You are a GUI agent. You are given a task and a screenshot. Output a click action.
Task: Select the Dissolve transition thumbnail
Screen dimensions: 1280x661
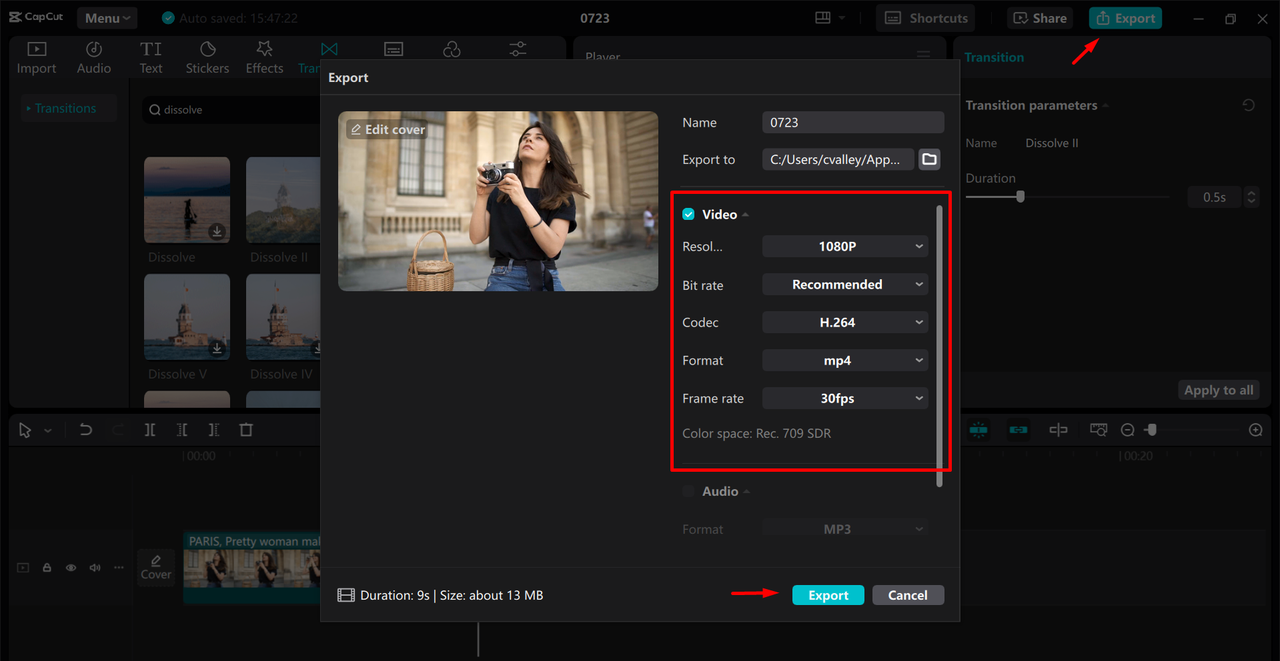pyautogui.click(x=187, y=200)
